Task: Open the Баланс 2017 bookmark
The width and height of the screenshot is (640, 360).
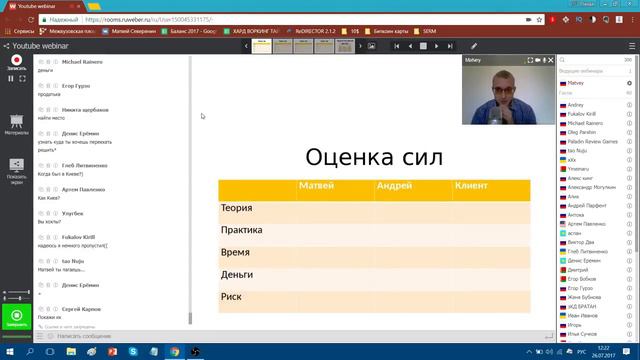Action: click(x=189, y=31)
